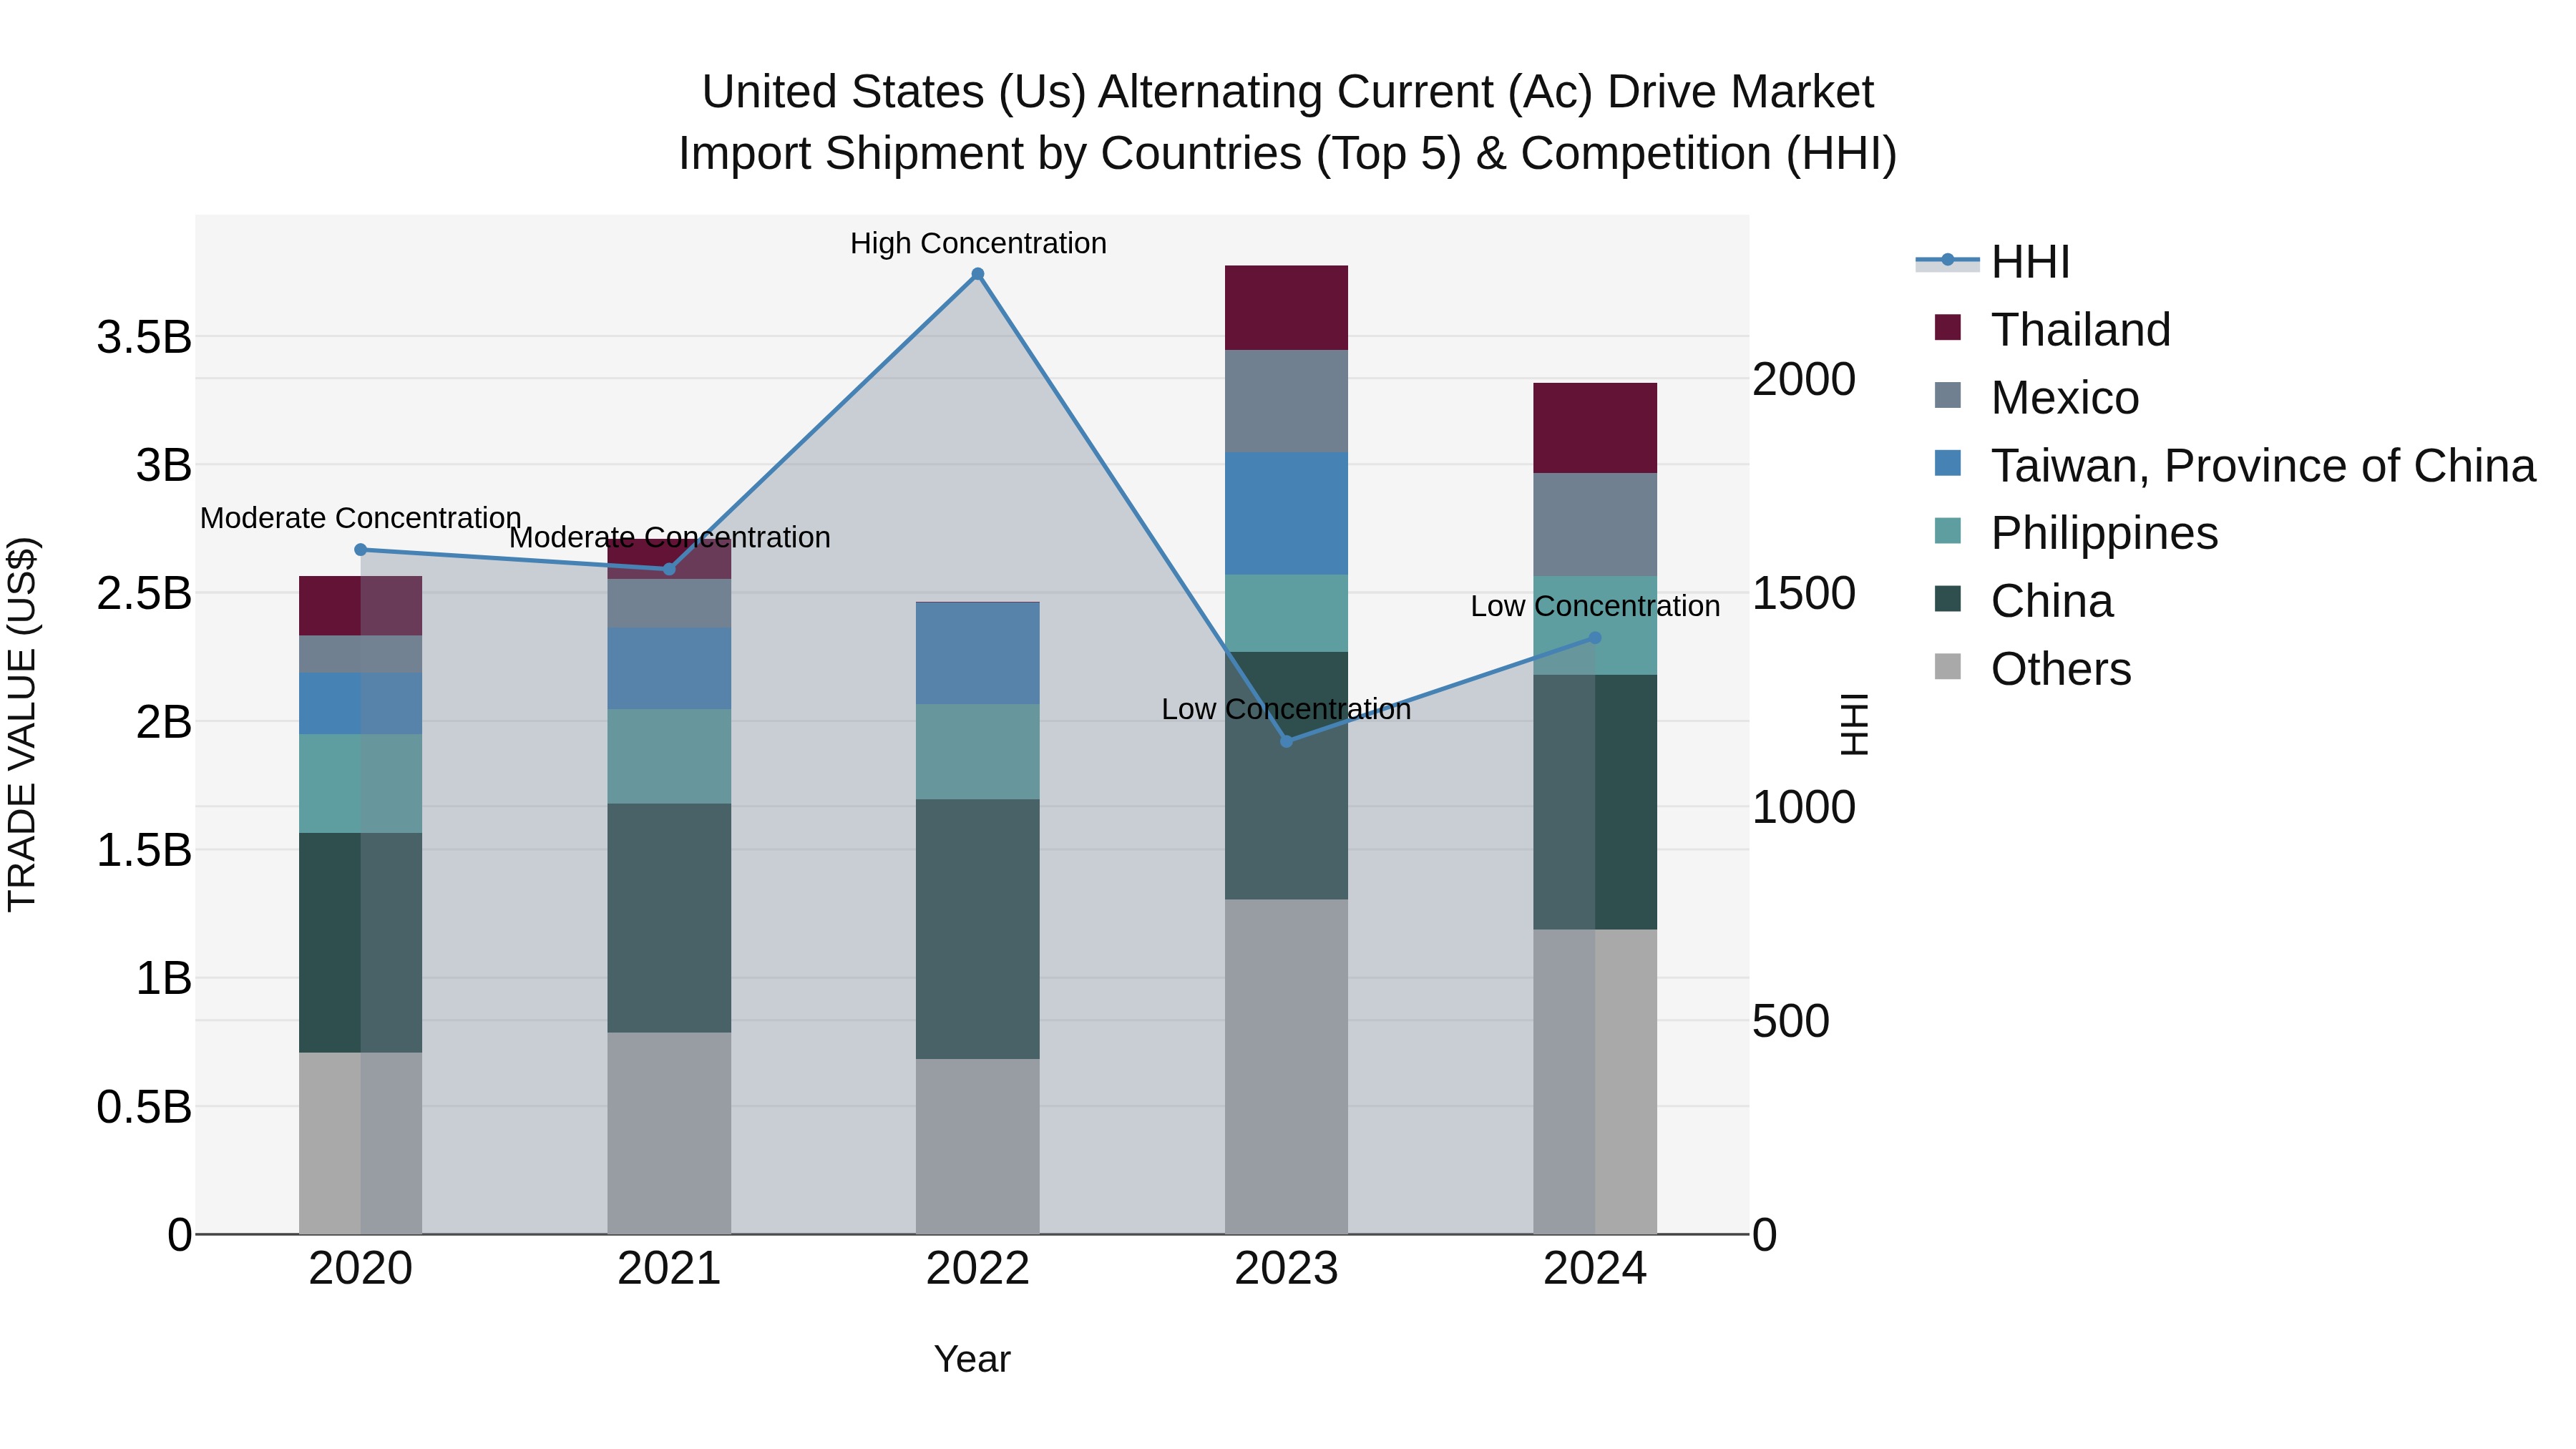
Task: Click the 2023 HHI data point
Action: coord(1287,741)
